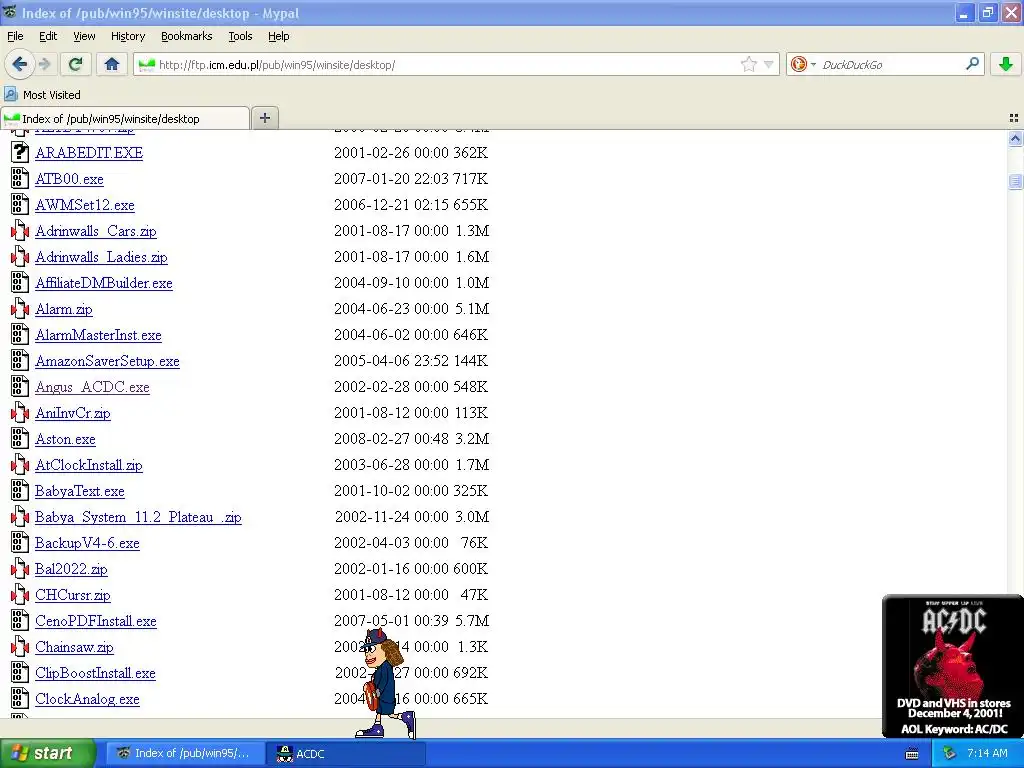Open a new tab with plus button
The height and width of the screenshot is (768, 1024).
click(264, 118)
